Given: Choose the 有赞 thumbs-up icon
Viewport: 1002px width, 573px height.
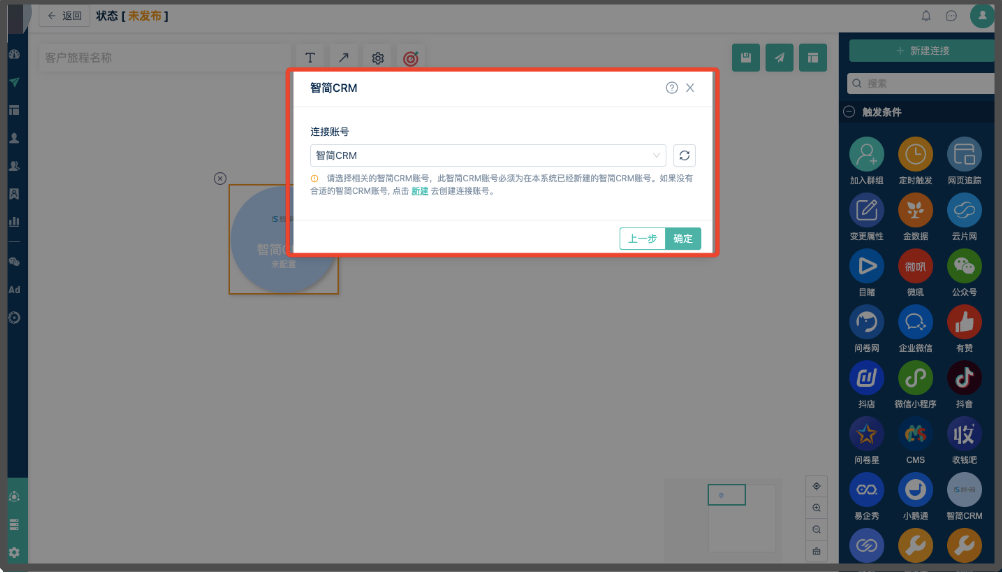Looking at the screenshot, I should (x=964, y=322).
